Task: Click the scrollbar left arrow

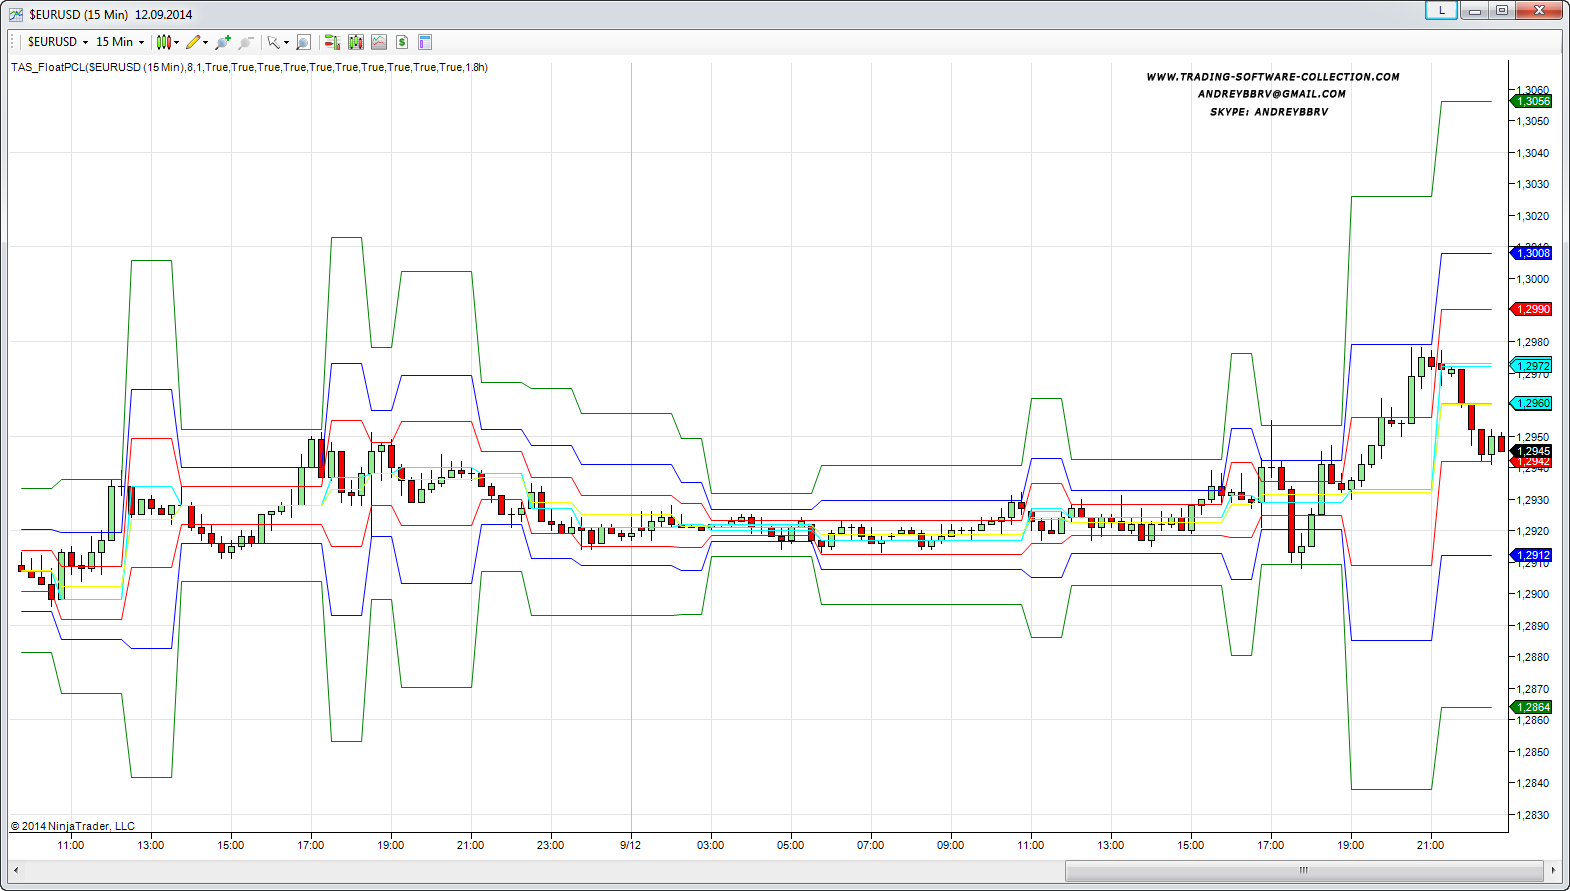Action: (16, 870)
